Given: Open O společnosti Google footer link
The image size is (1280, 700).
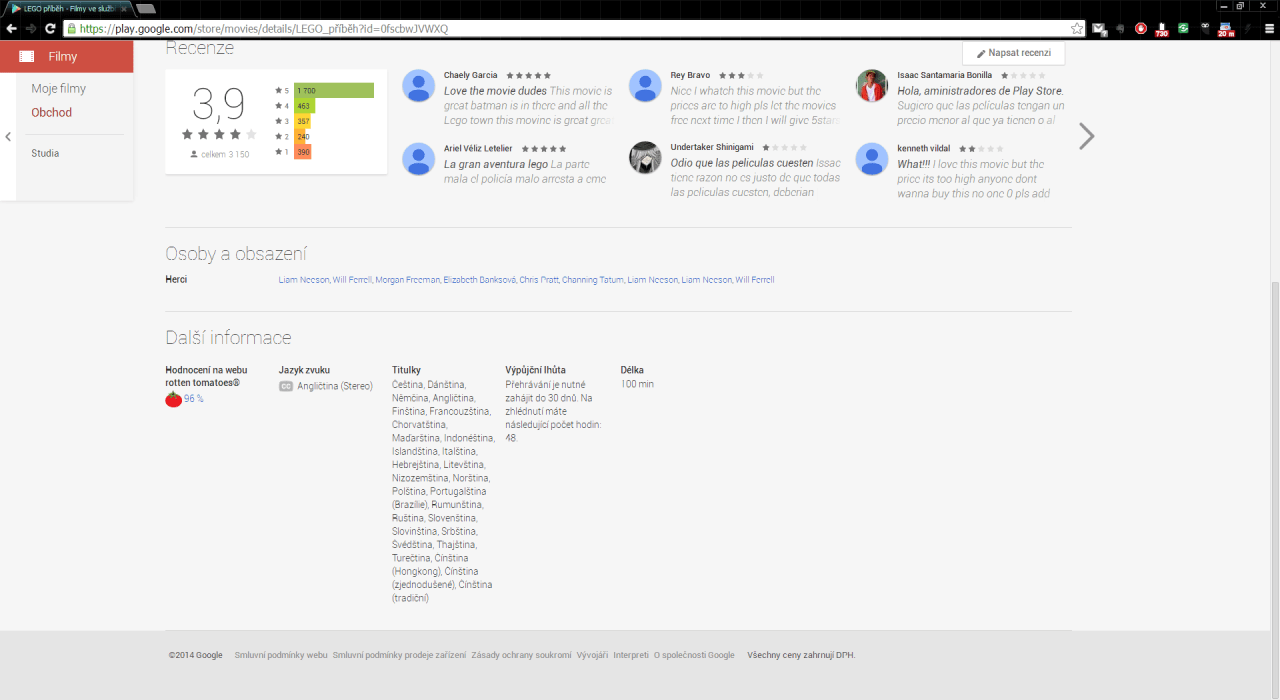Looking at the screenshot, I should click(x=694, y=655).
